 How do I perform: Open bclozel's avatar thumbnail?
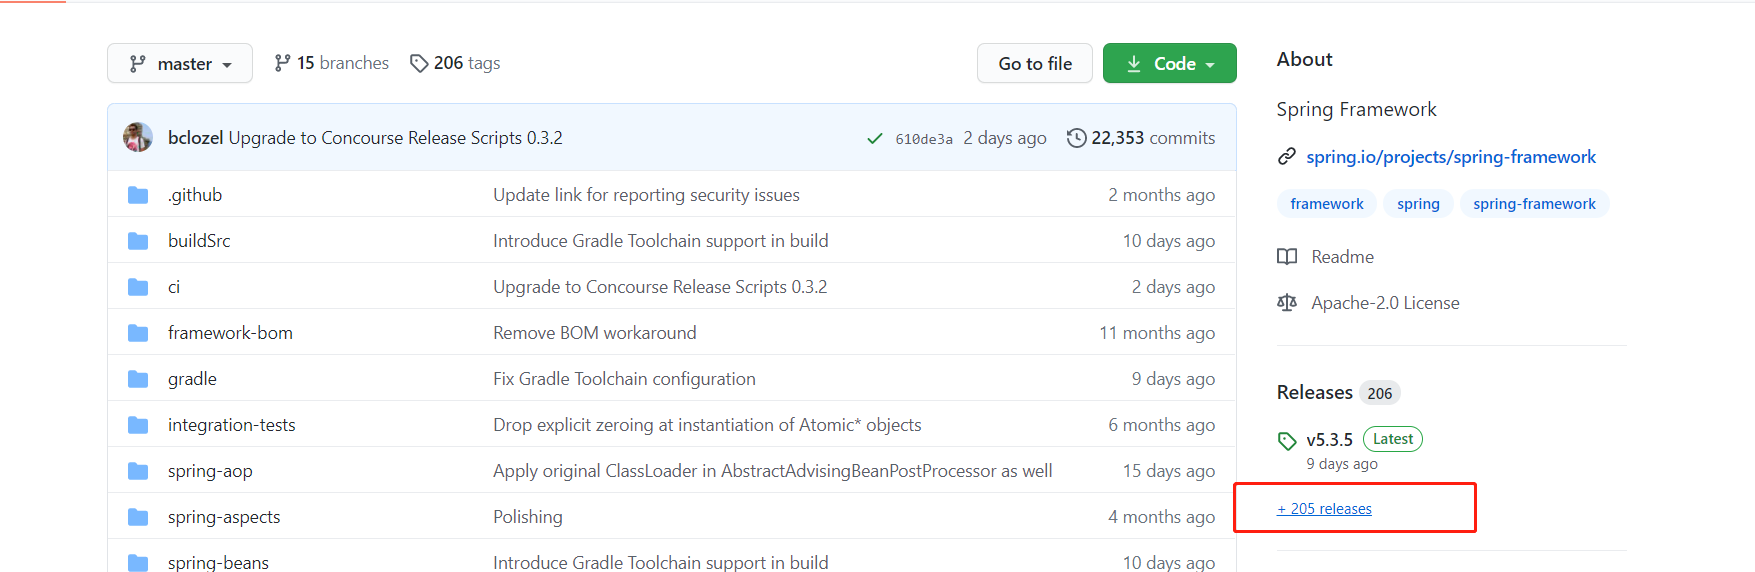[138, 137]
